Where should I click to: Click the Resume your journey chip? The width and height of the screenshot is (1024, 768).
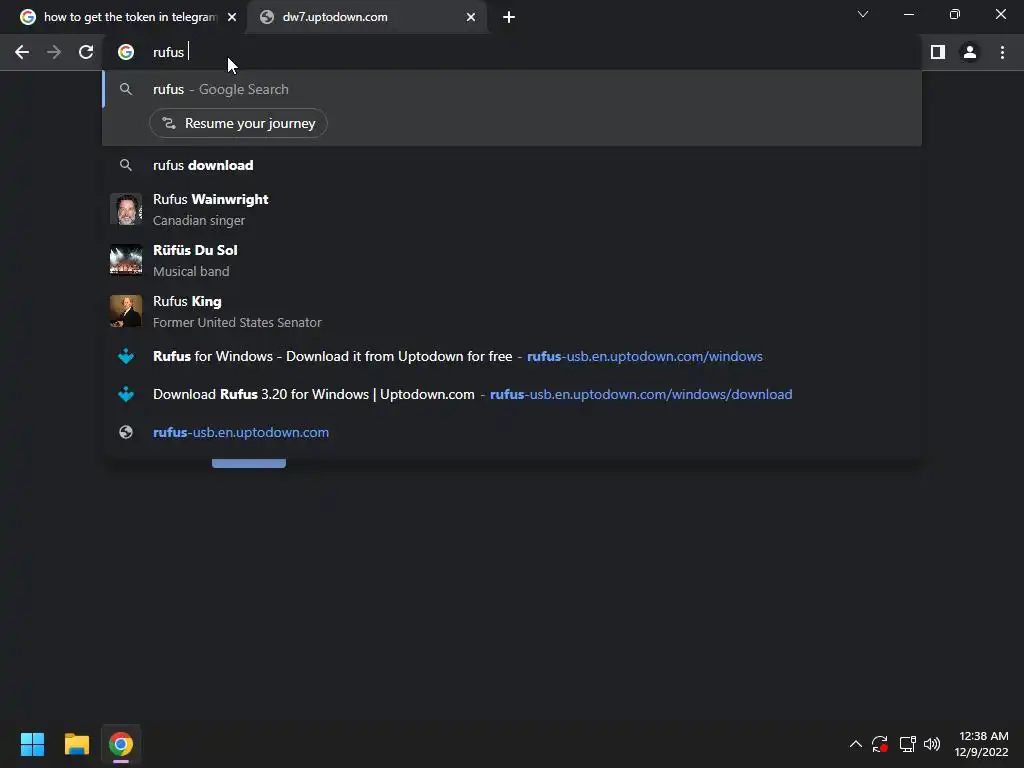click(238, 123)
